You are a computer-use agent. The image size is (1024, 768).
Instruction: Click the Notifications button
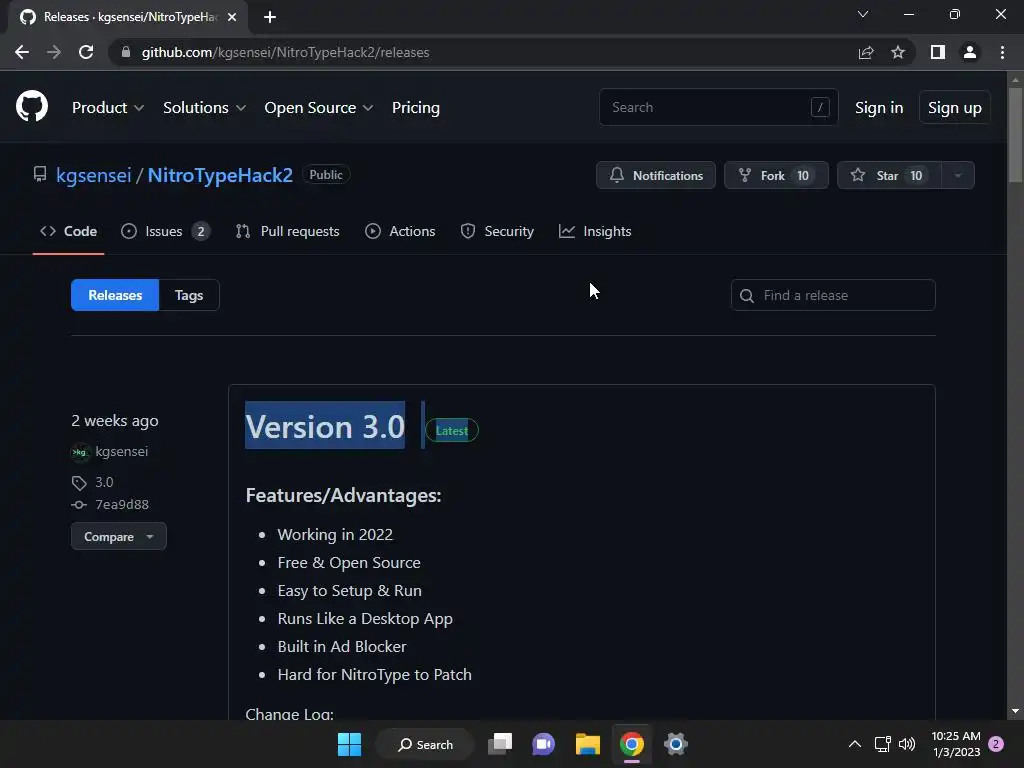pos(656,175)
